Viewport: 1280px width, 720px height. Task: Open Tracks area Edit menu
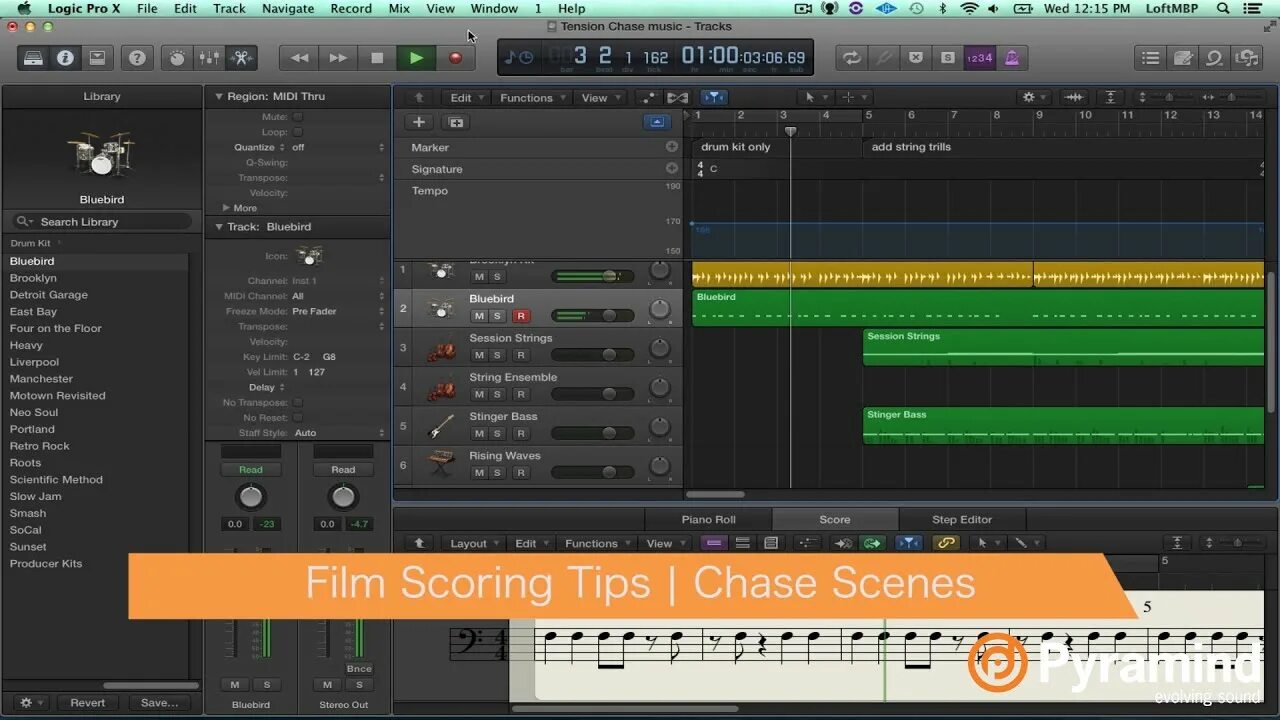point(465,98)
